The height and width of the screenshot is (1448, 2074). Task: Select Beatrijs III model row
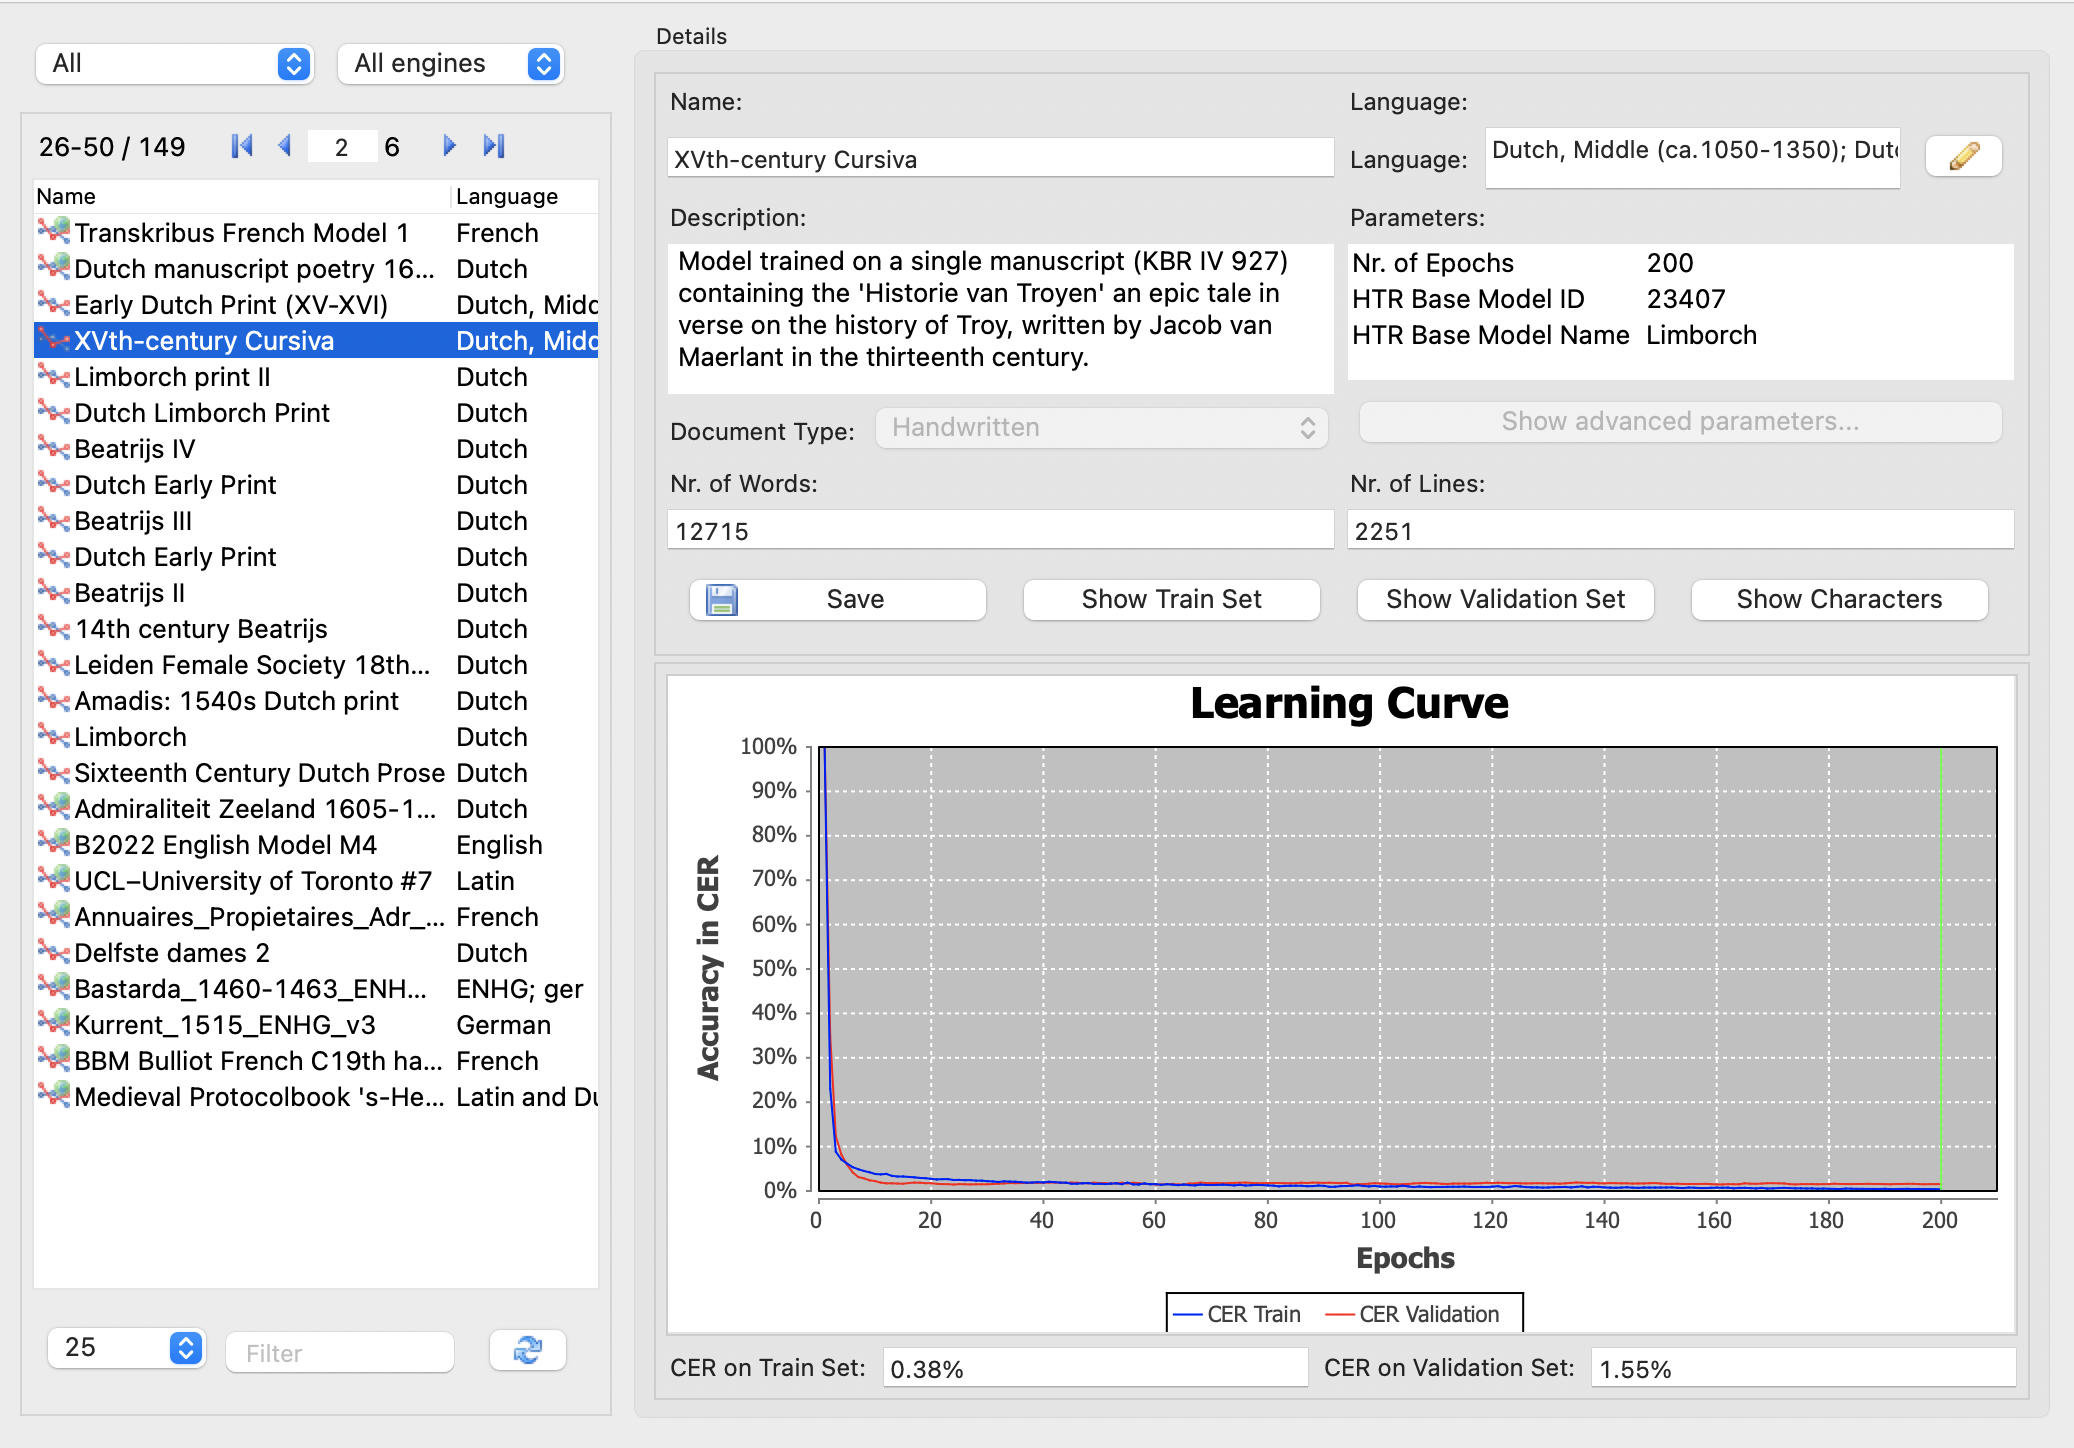pyautogui.click(x=316, y=521)
